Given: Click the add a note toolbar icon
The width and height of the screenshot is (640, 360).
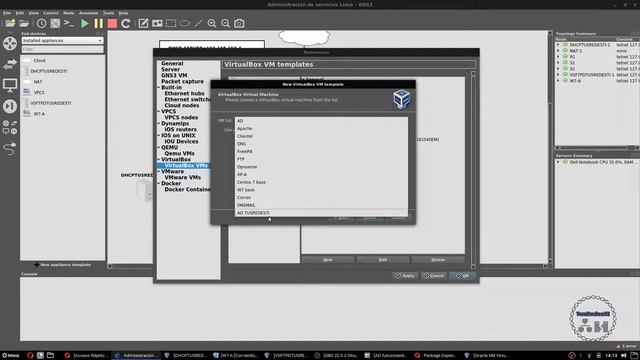Looking at the screenshot, I should (143, 23).
